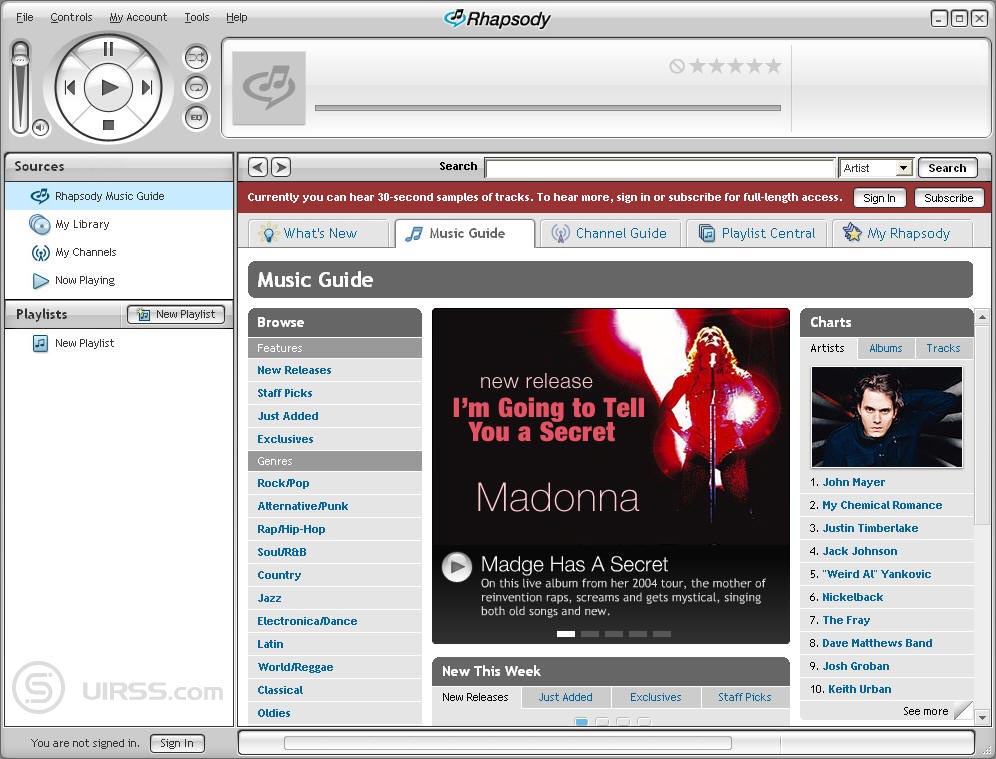This screenshot has width=996, height=759.
Task: Open the File menu
Action: (25, 17)
